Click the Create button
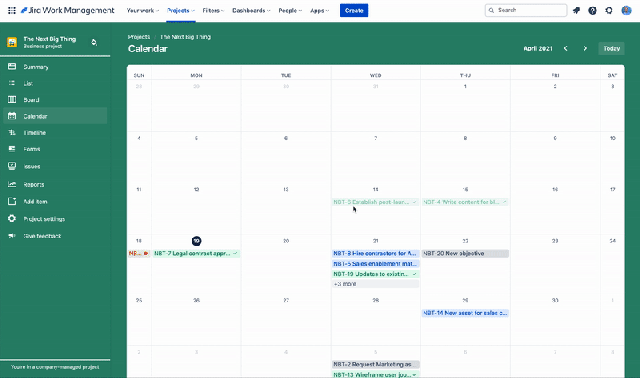Image resolution: width=640 pixels, height=378 pixels. click(x=354, y=11)
